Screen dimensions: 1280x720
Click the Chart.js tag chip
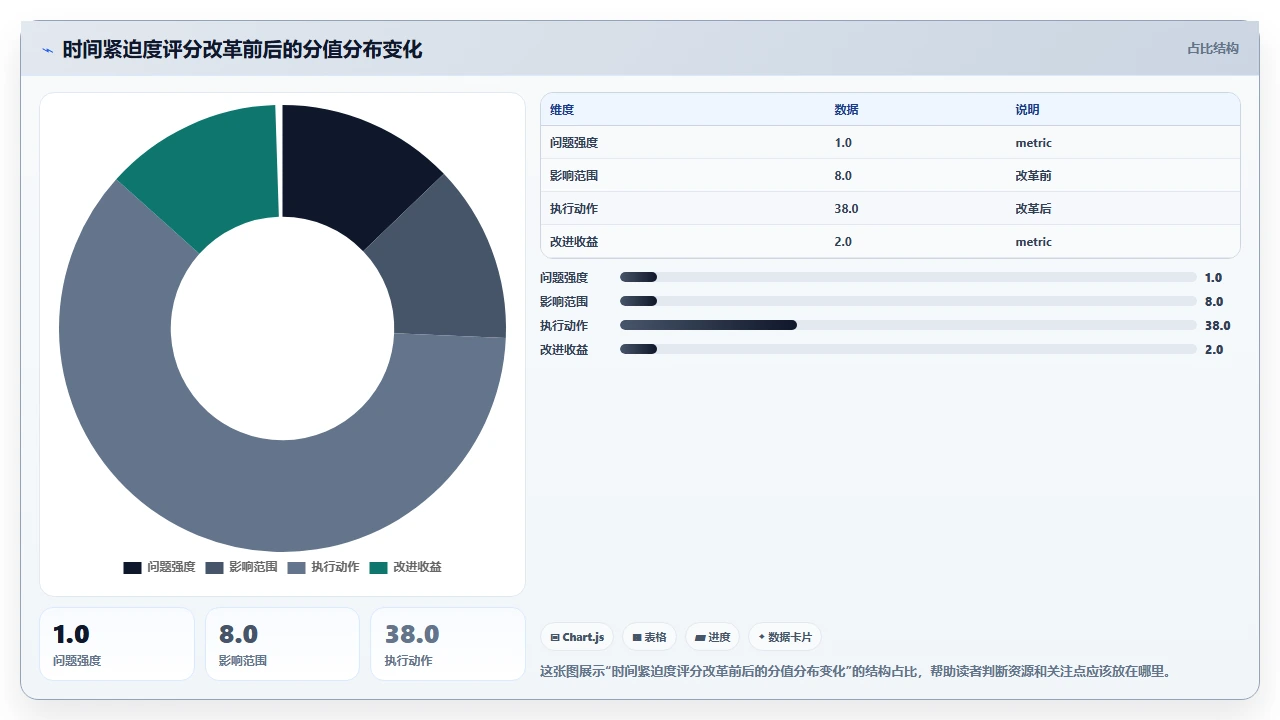[x=577, y=637]
